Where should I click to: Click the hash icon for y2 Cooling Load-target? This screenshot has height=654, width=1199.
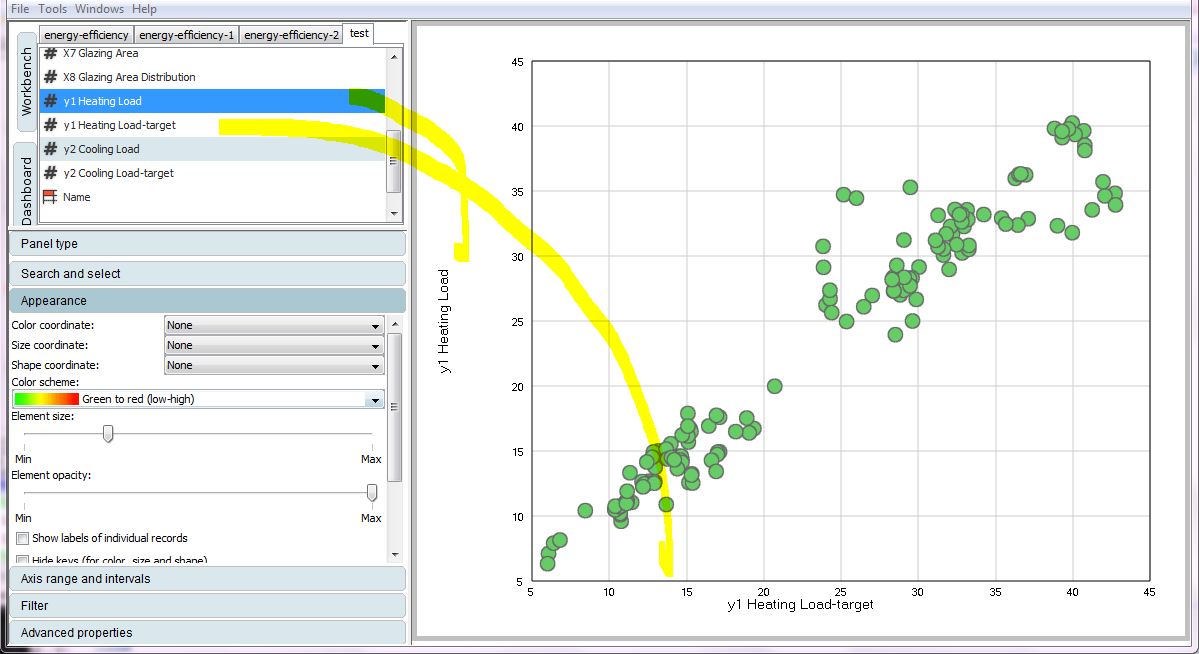pyautogui.click(x=50, y=173)
